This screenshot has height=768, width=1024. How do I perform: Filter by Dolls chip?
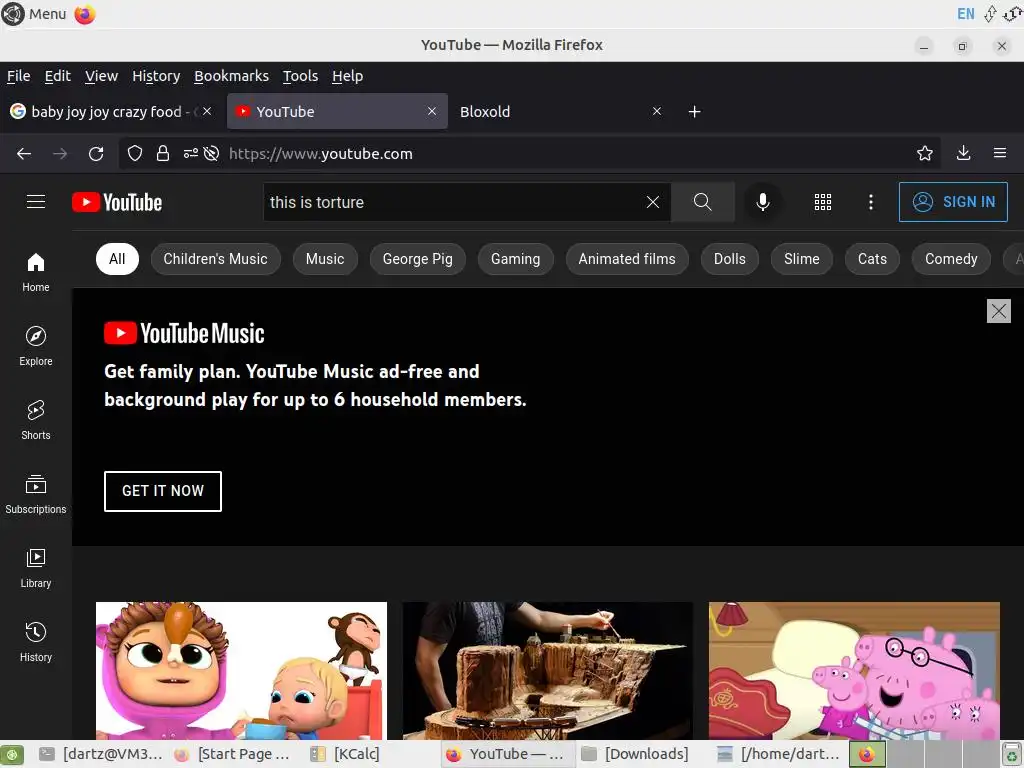click(x=729, y=259)
